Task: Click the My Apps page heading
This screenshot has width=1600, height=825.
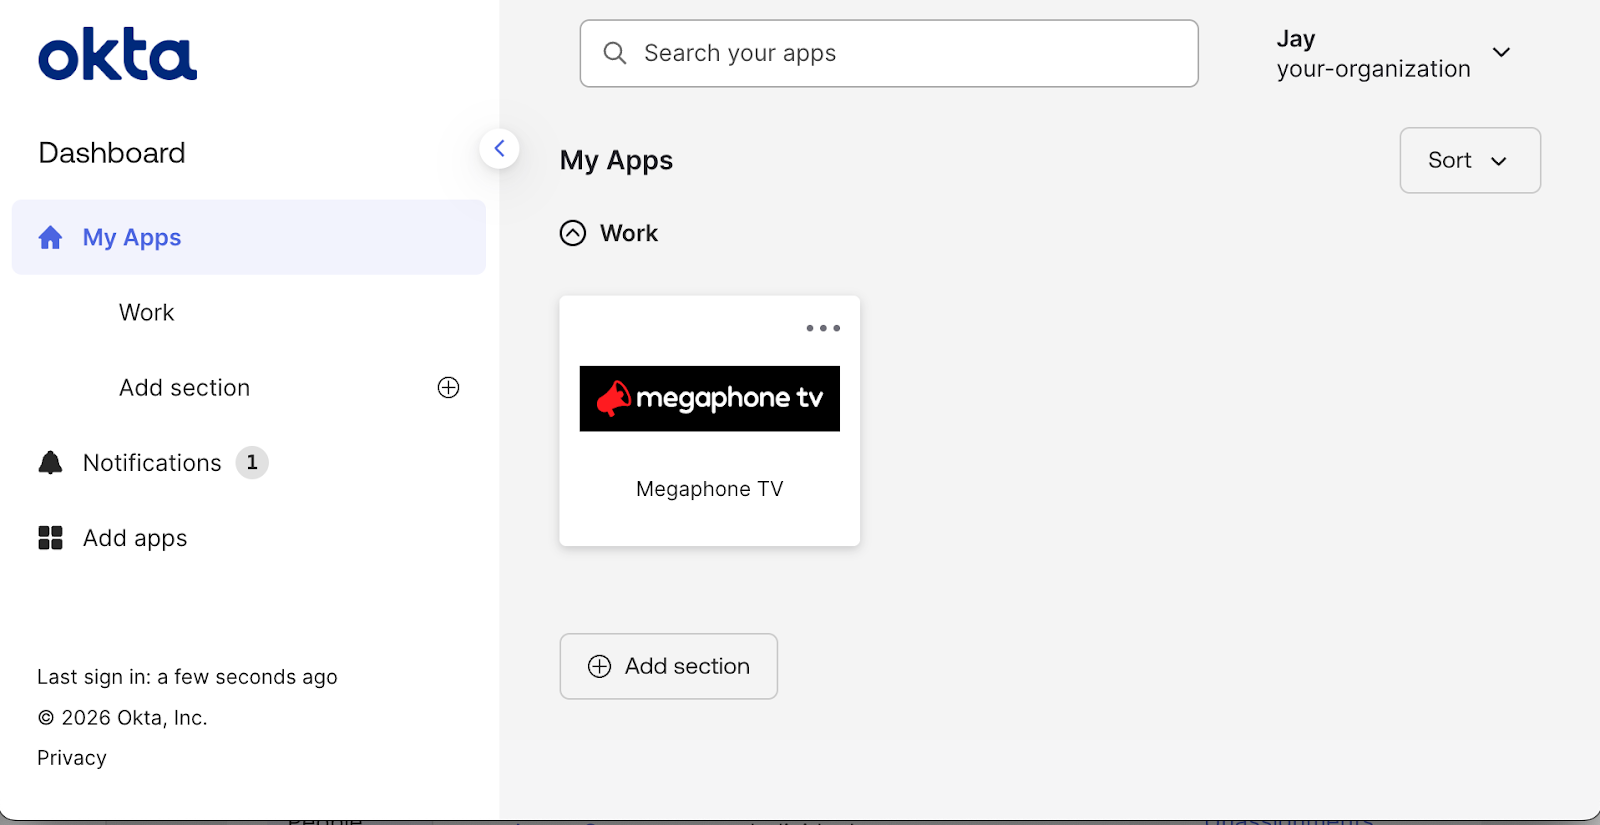Action: [x=616, y=161]
